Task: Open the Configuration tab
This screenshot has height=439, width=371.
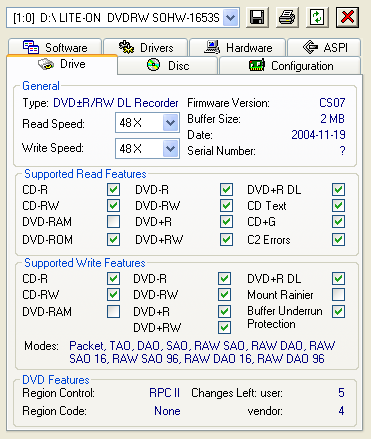Action: [x=290, y=65]
